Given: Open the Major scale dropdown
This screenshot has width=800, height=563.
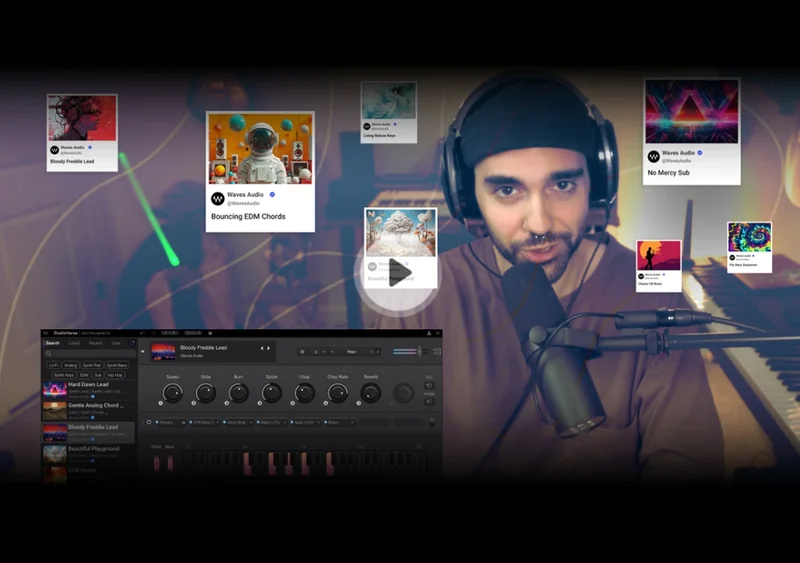Looking at the screenshot, I should [352, 352].
